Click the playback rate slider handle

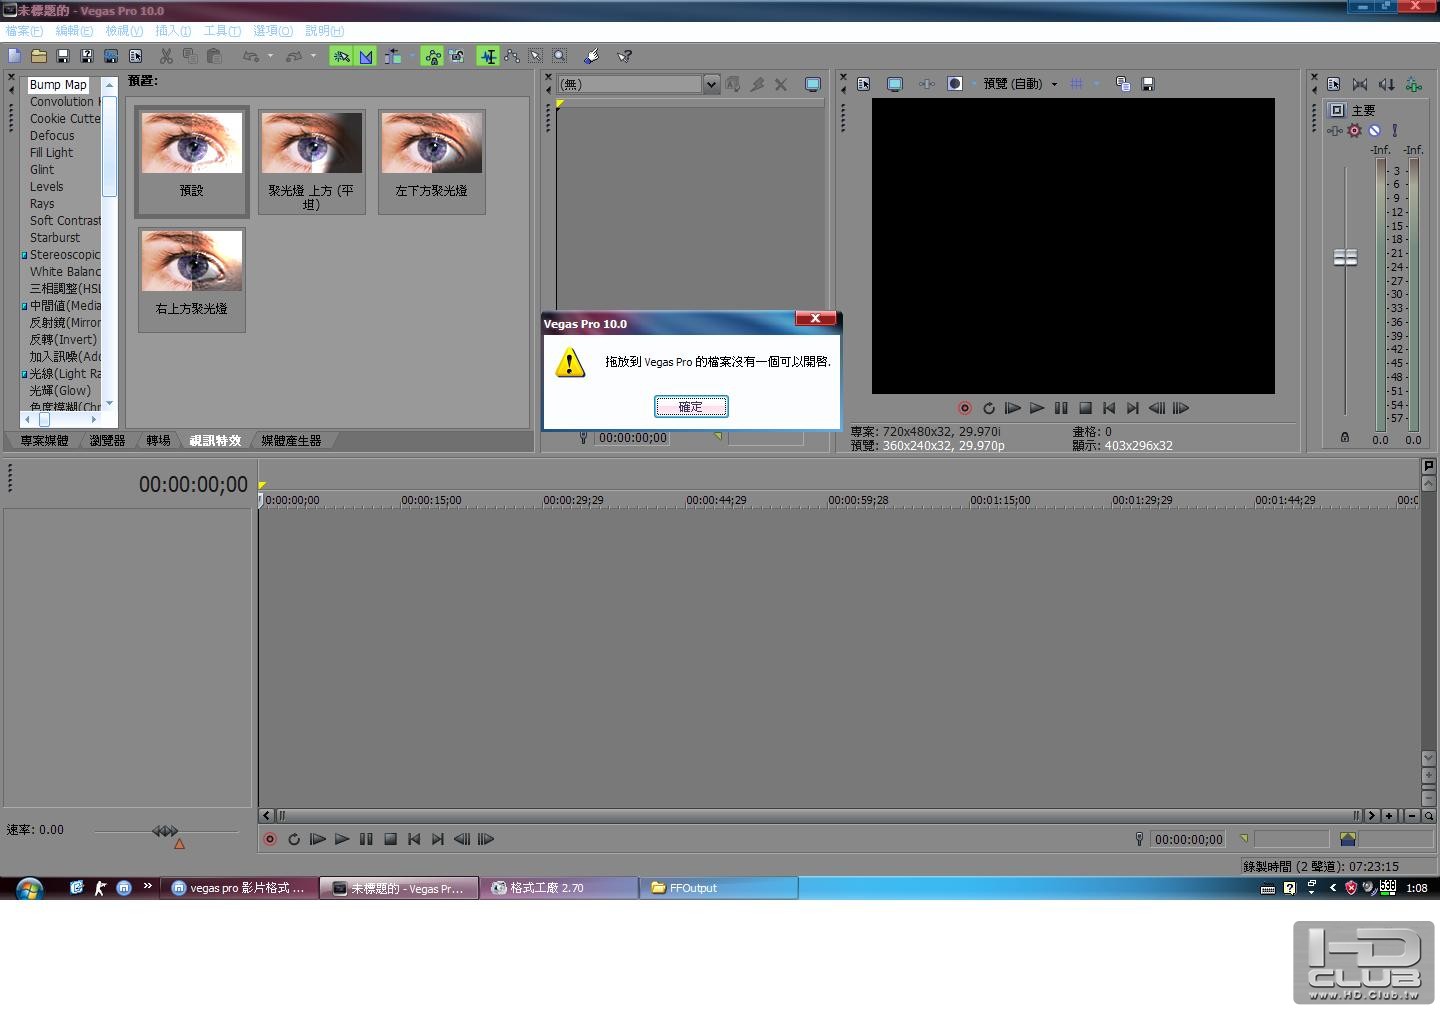[165, 831]
